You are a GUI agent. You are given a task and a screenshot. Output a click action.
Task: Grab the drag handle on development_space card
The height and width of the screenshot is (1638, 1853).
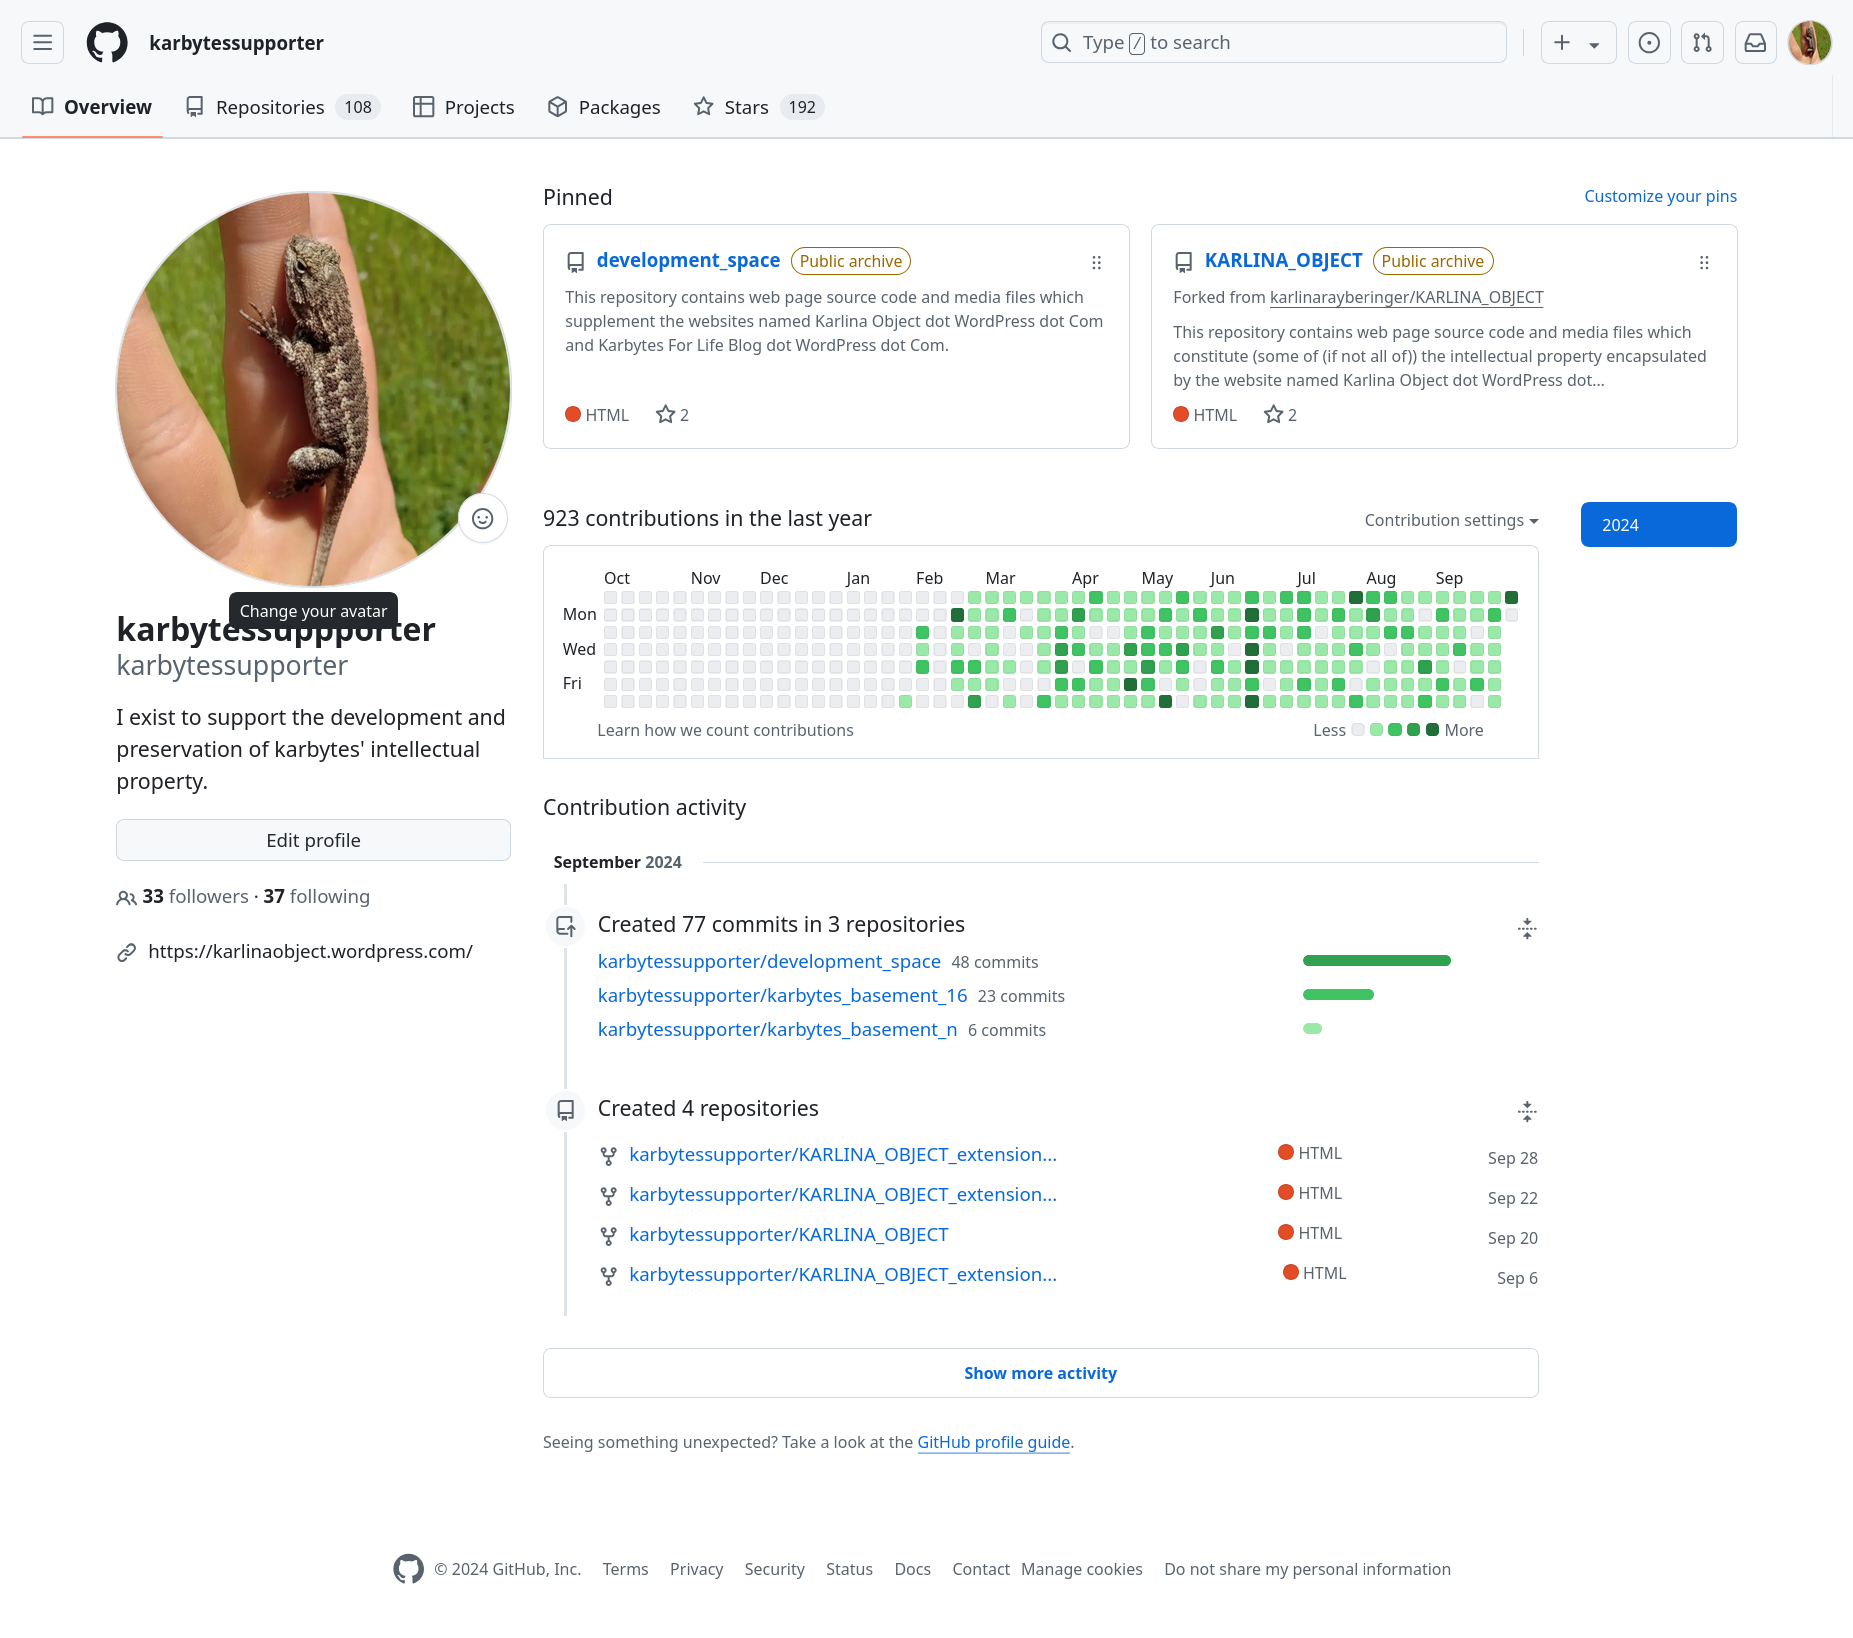1096,263
